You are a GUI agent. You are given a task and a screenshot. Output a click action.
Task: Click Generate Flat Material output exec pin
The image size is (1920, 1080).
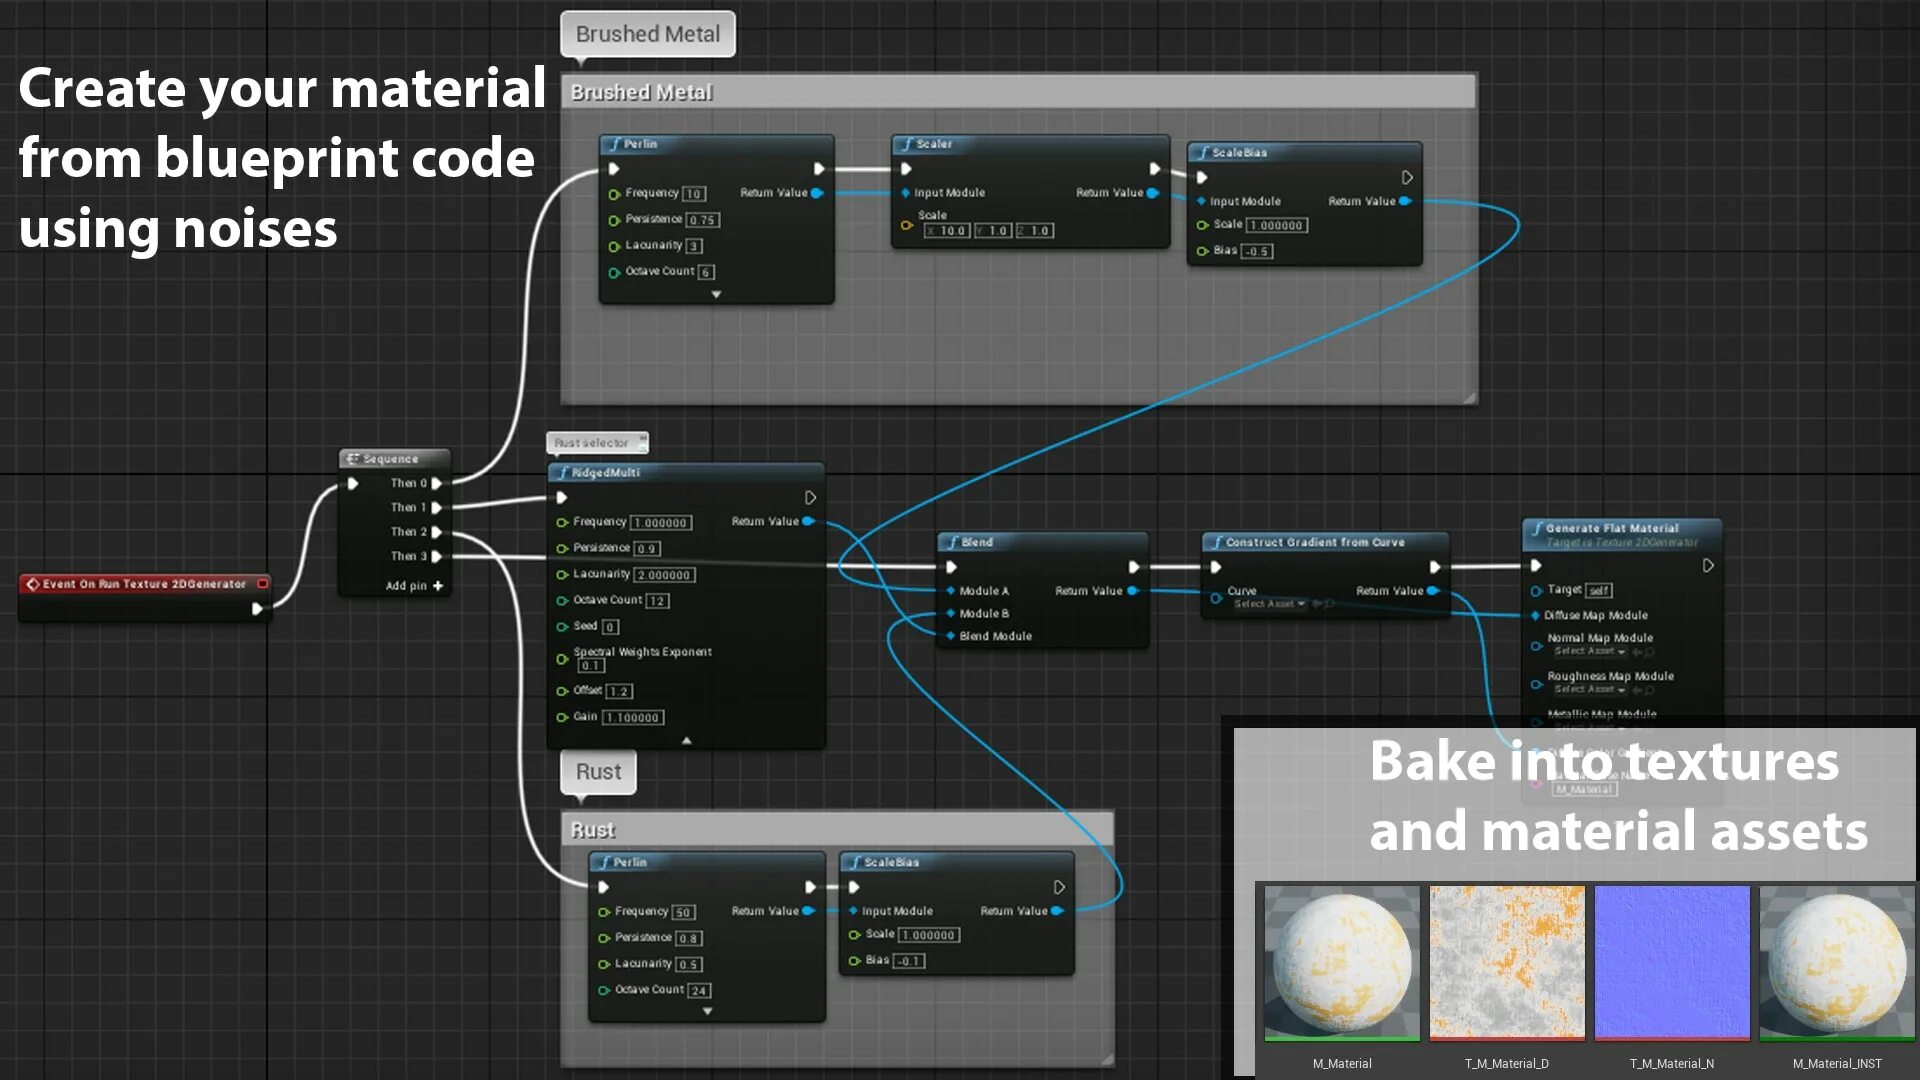coord(1708,566)
